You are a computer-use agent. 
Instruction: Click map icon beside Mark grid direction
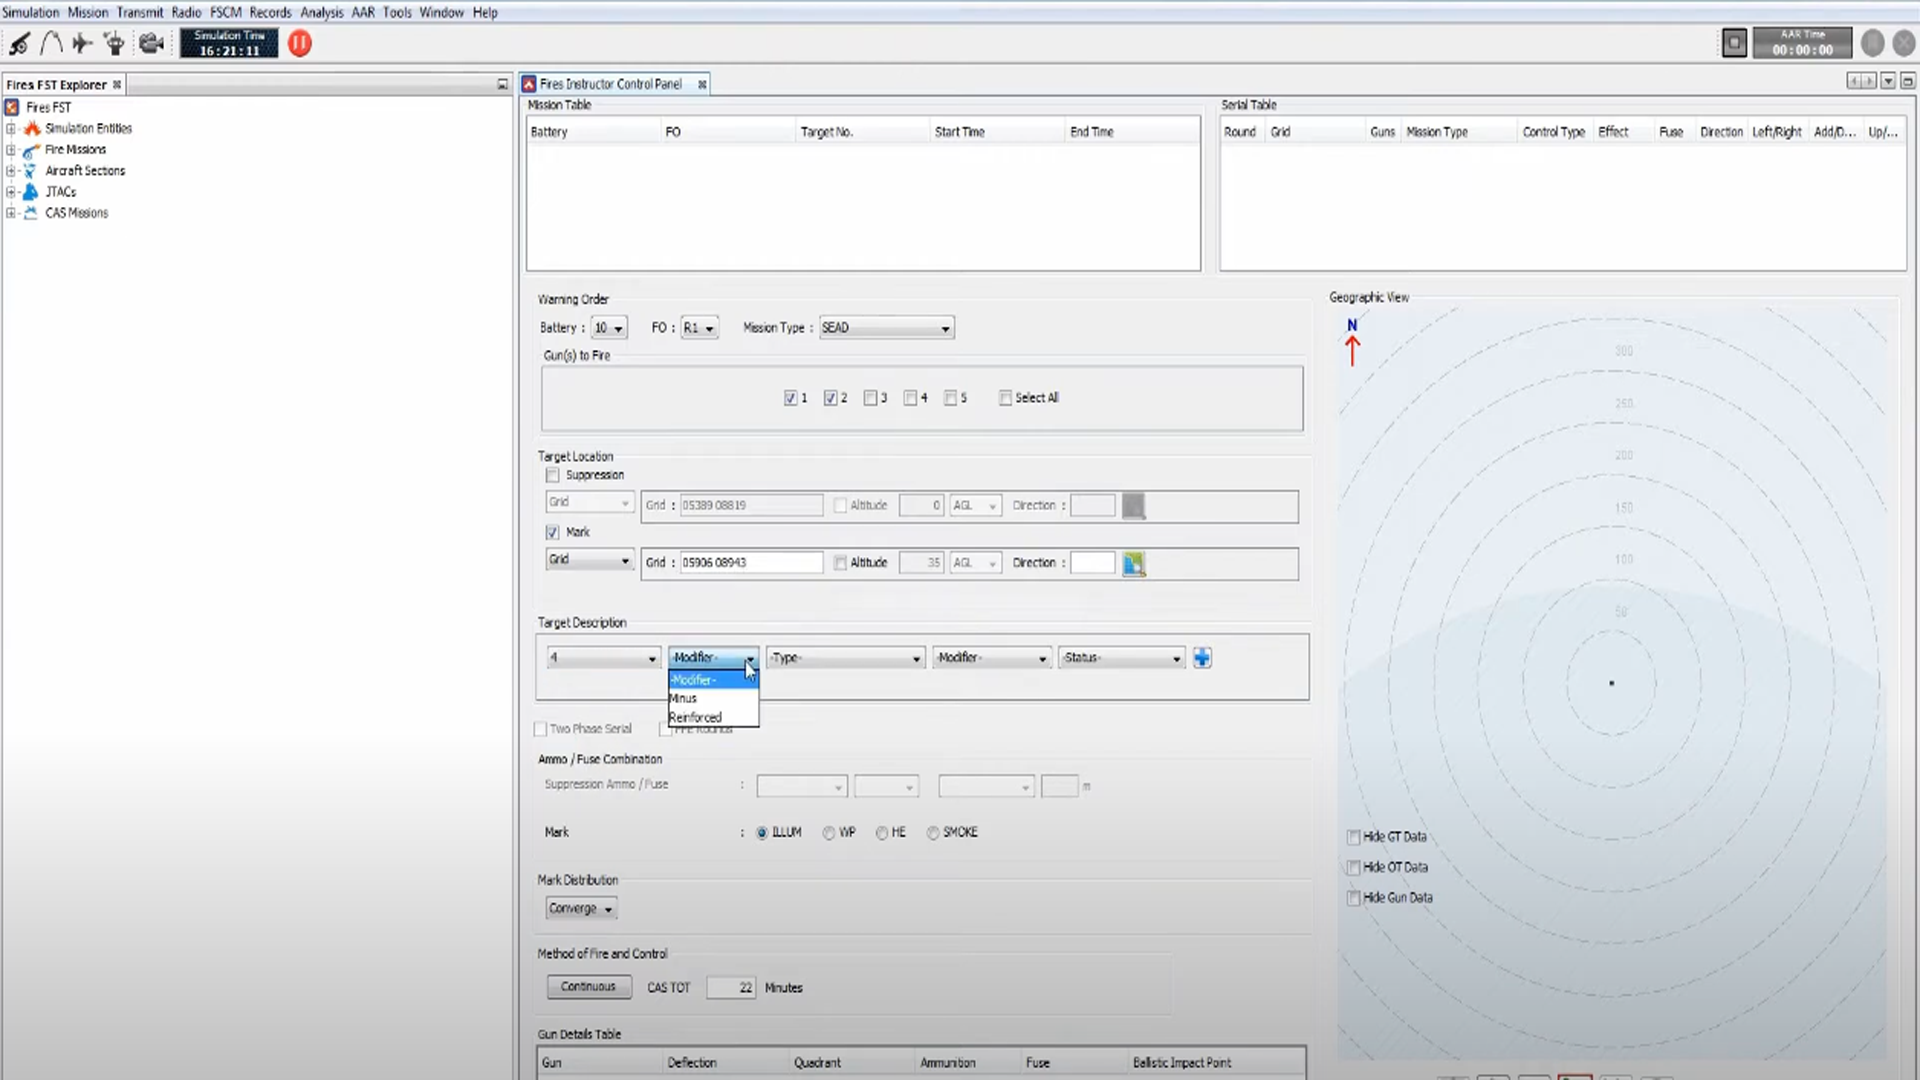(1133, 564)
